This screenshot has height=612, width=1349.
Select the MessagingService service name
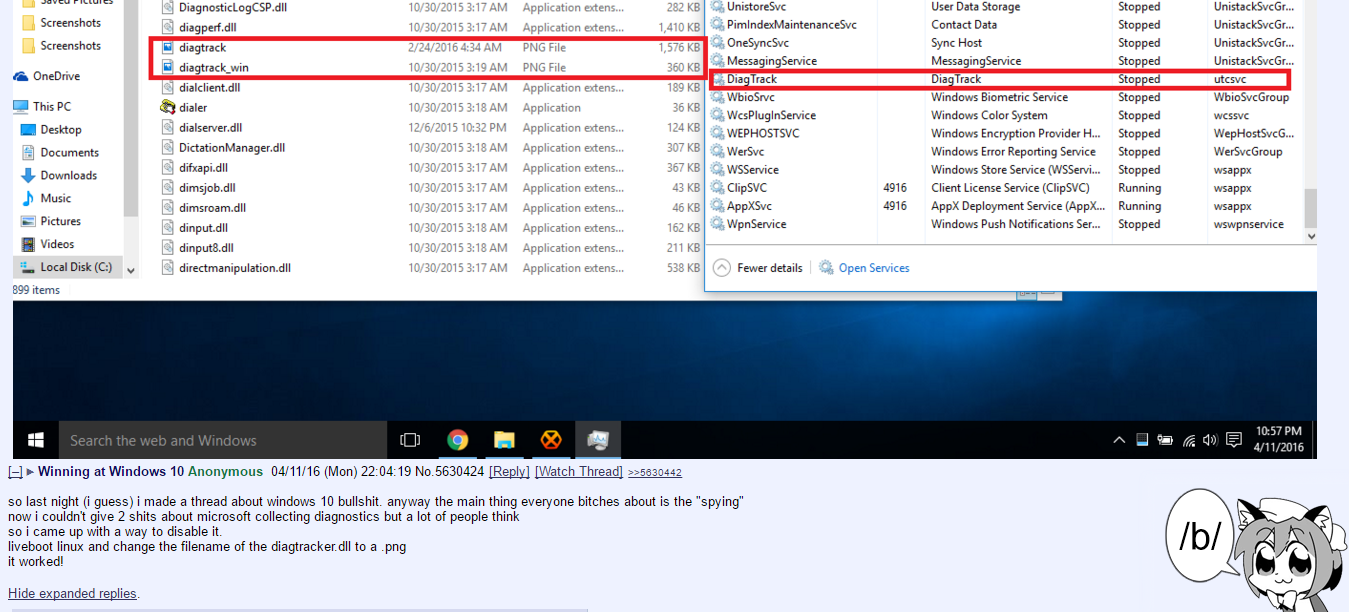[x=772, y=61]
